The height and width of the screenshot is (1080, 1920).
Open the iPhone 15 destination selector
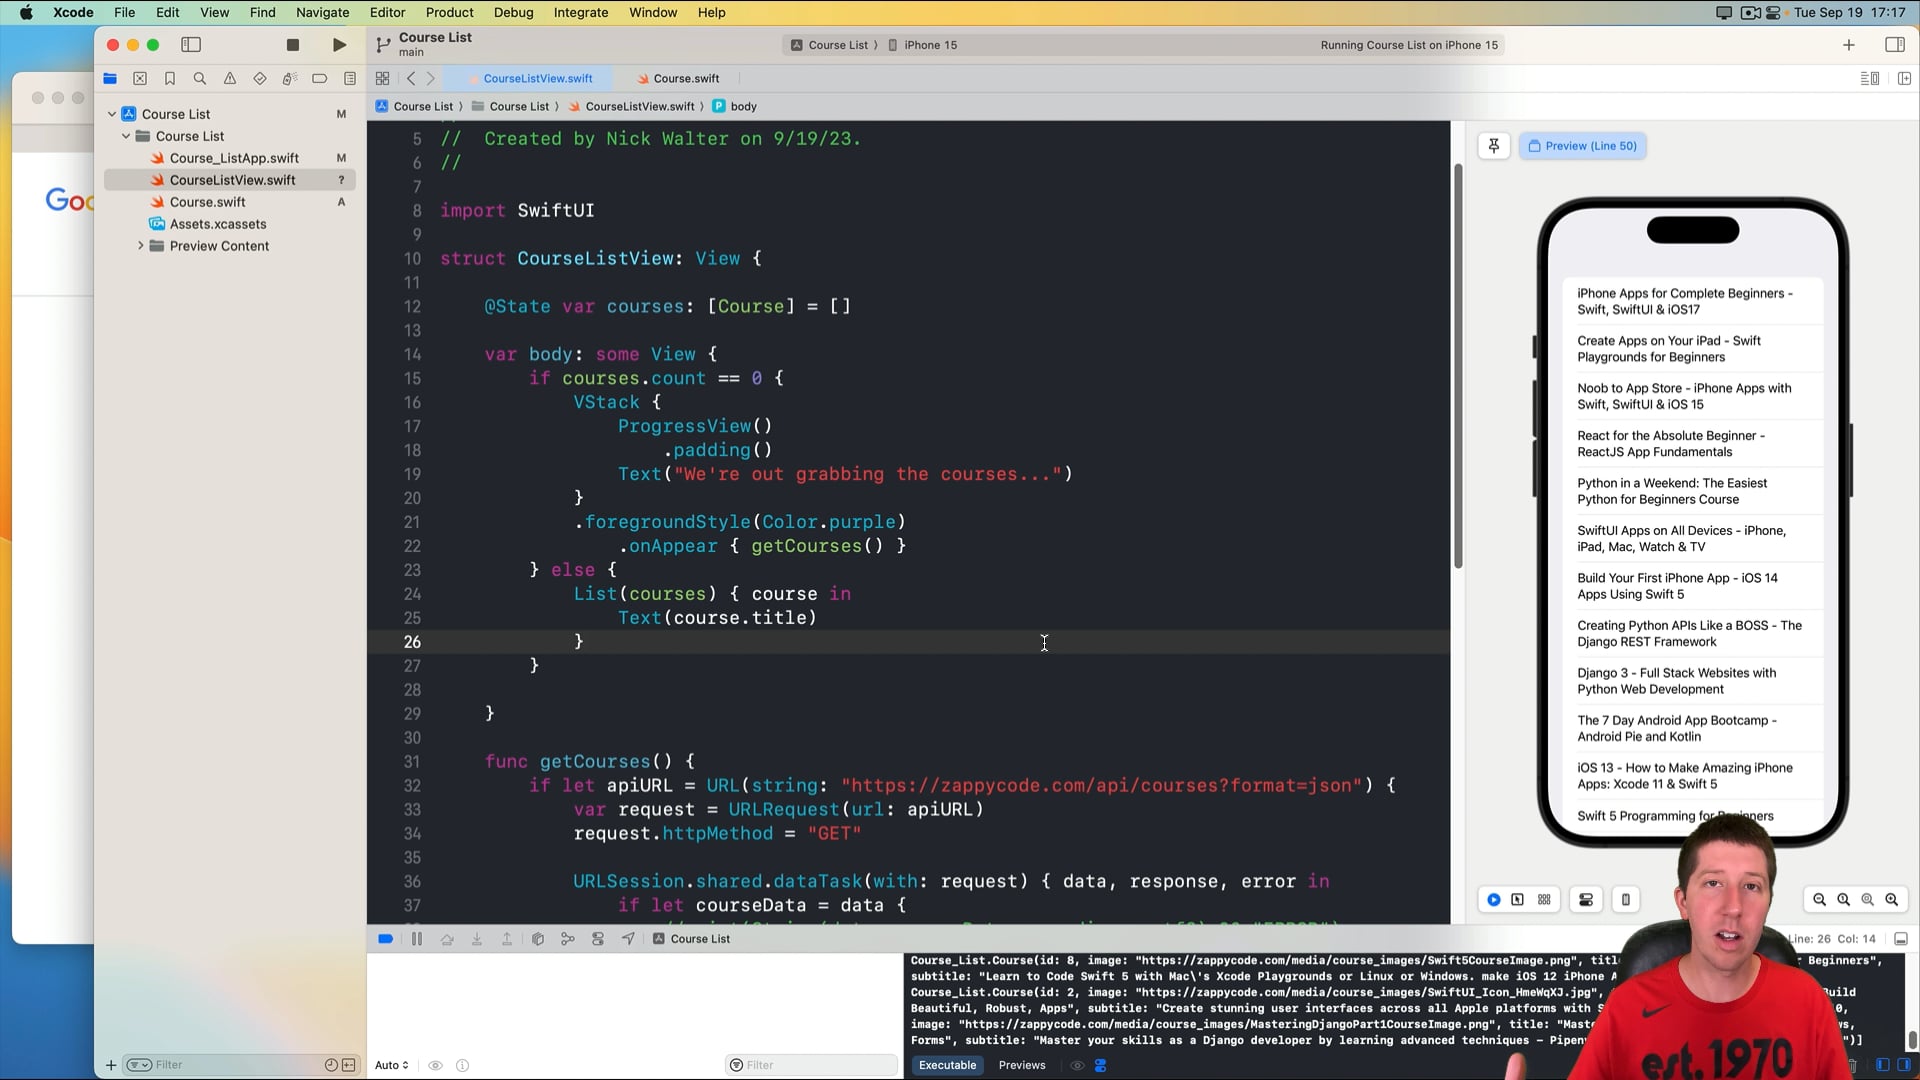[x=922, y=45]
